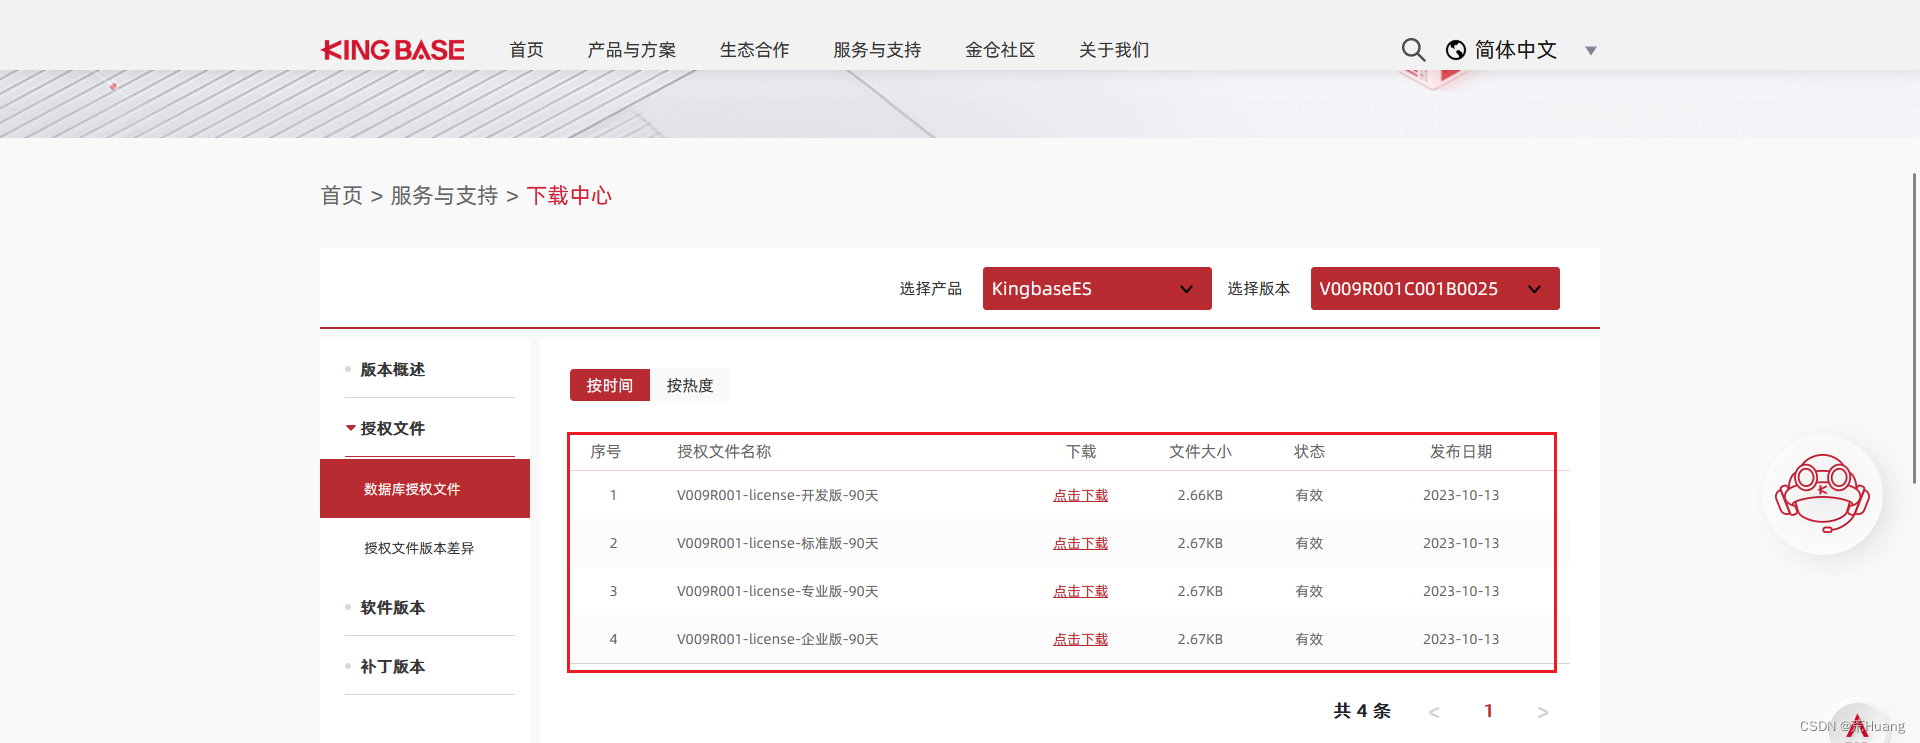Open 软件版本 in the sidebar

point(392,607)
